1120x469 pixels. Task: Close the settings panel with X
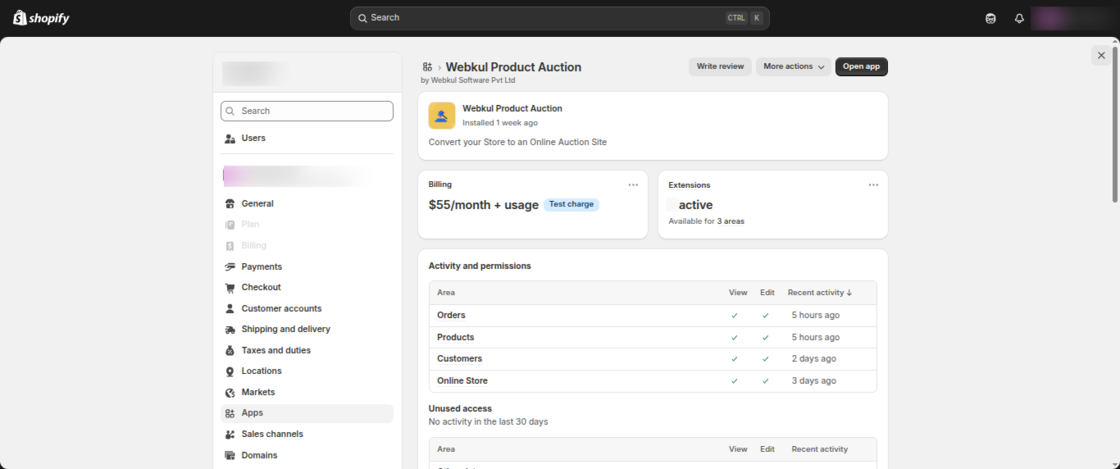1101,55
